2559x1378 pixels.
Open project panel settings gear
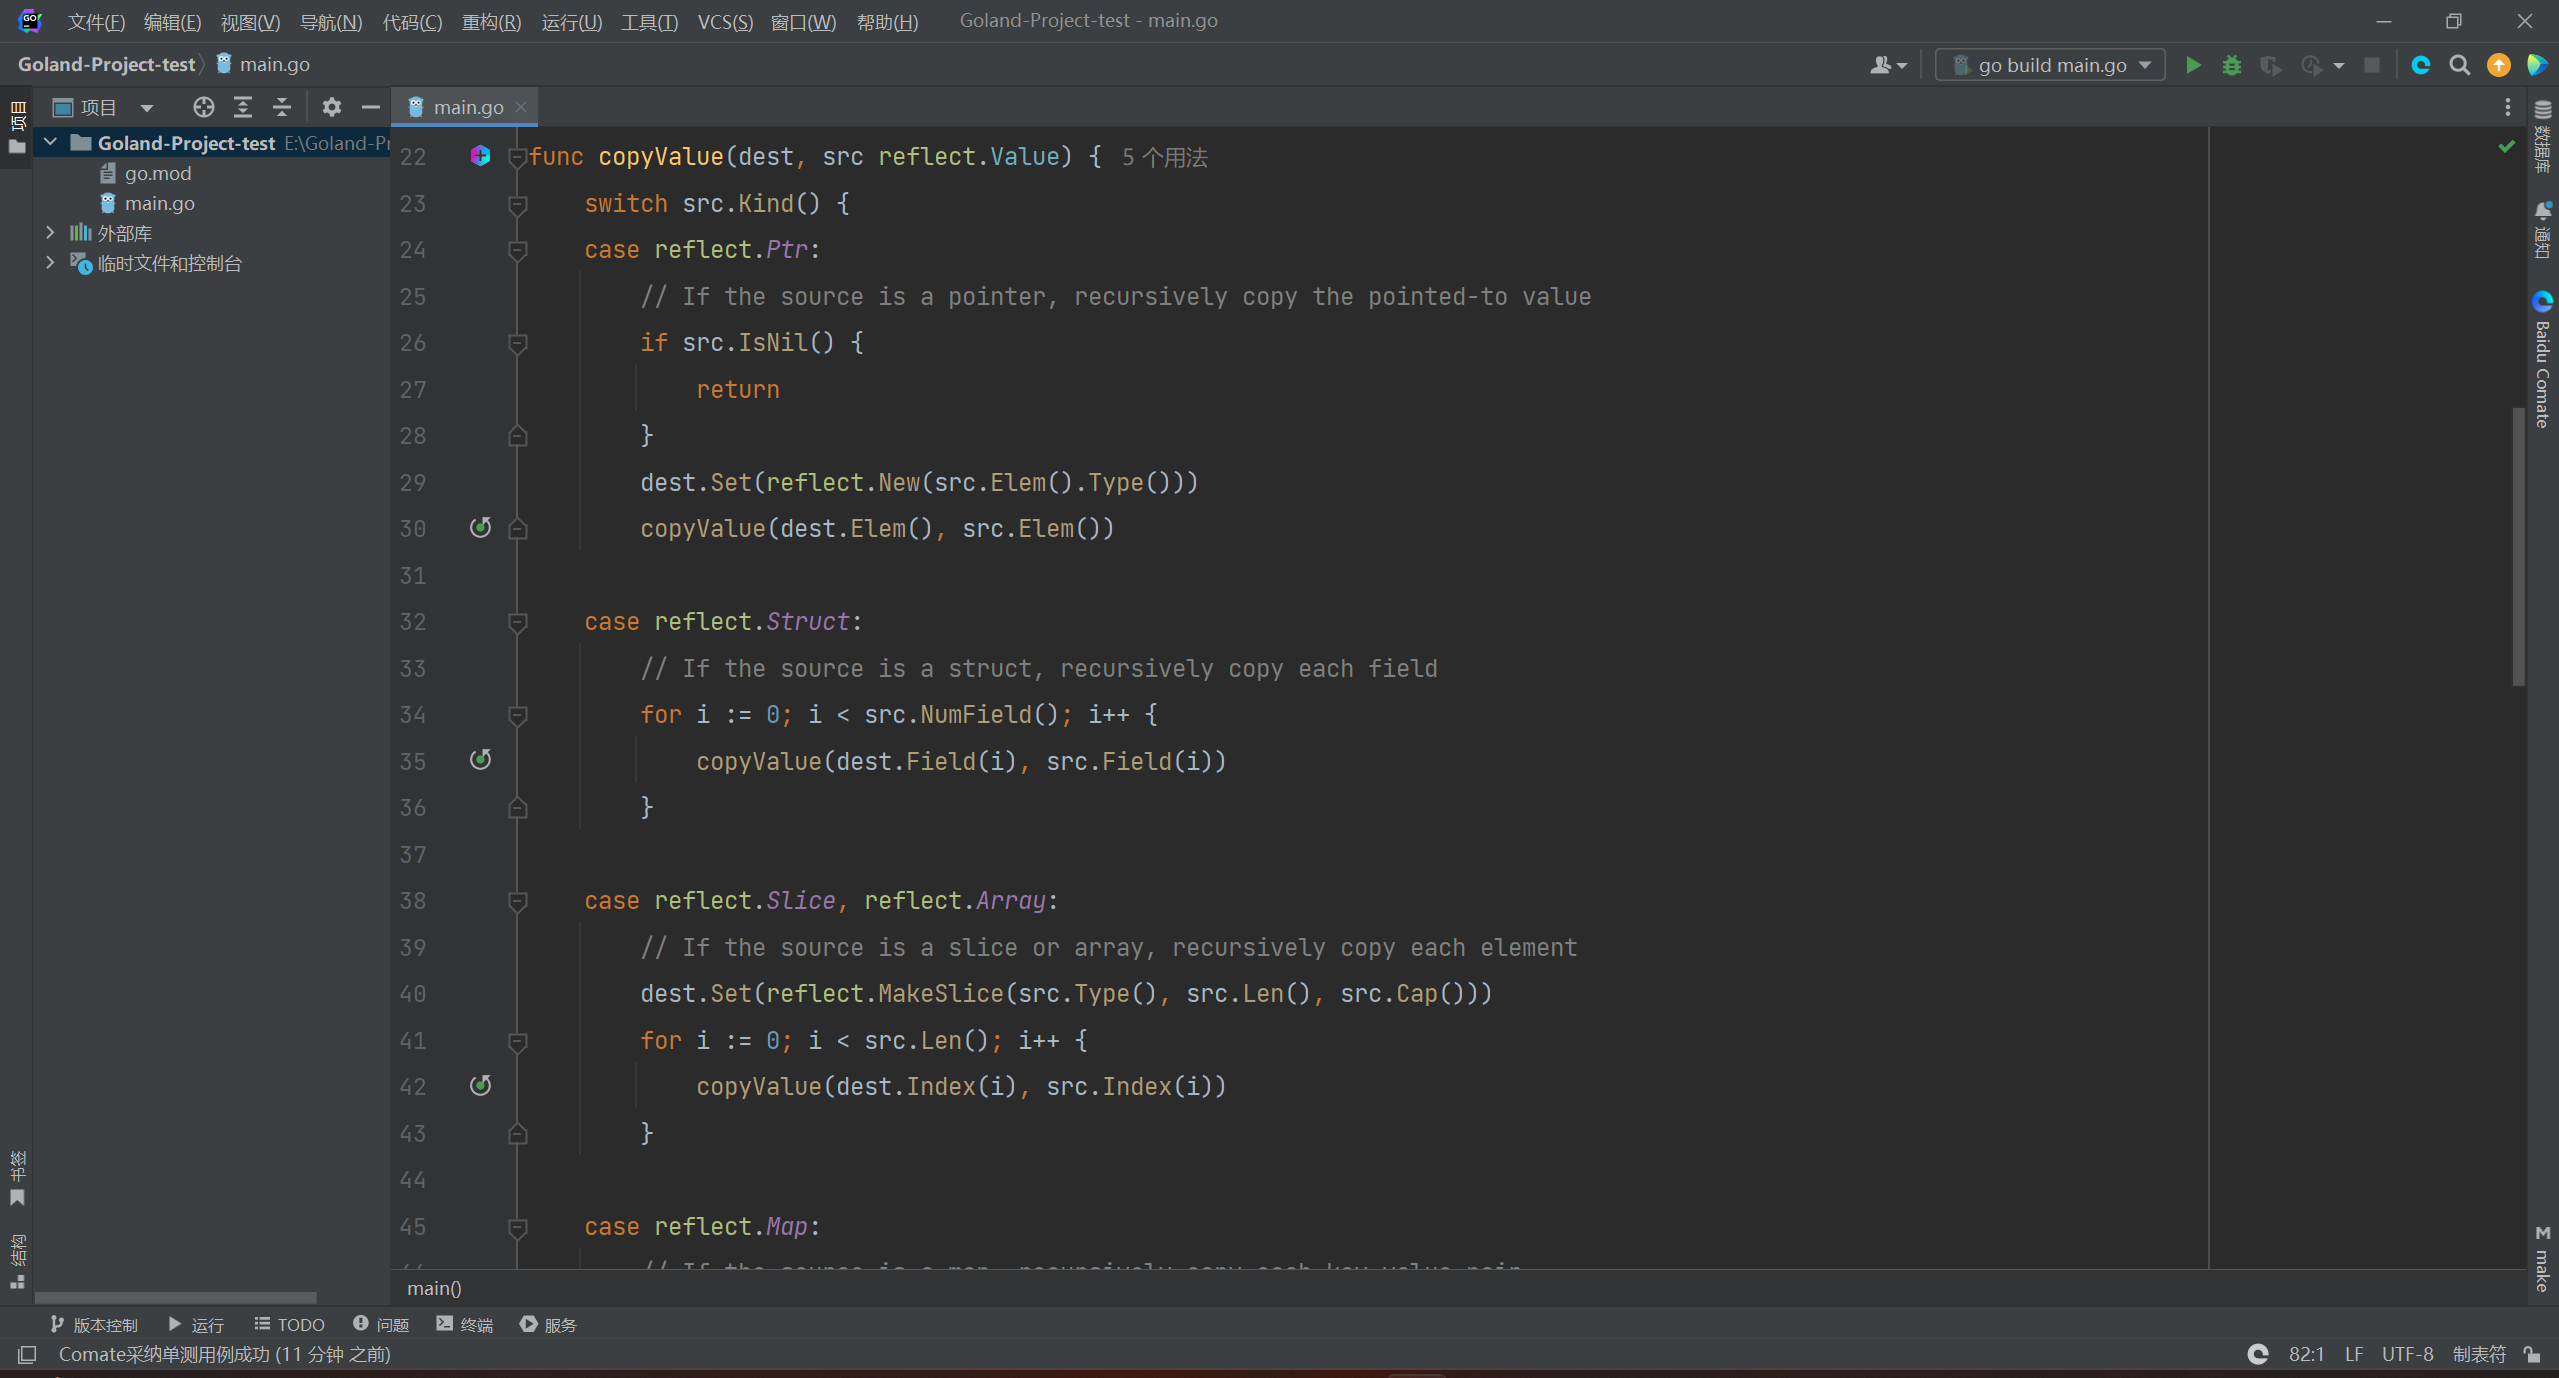(331, 107)
